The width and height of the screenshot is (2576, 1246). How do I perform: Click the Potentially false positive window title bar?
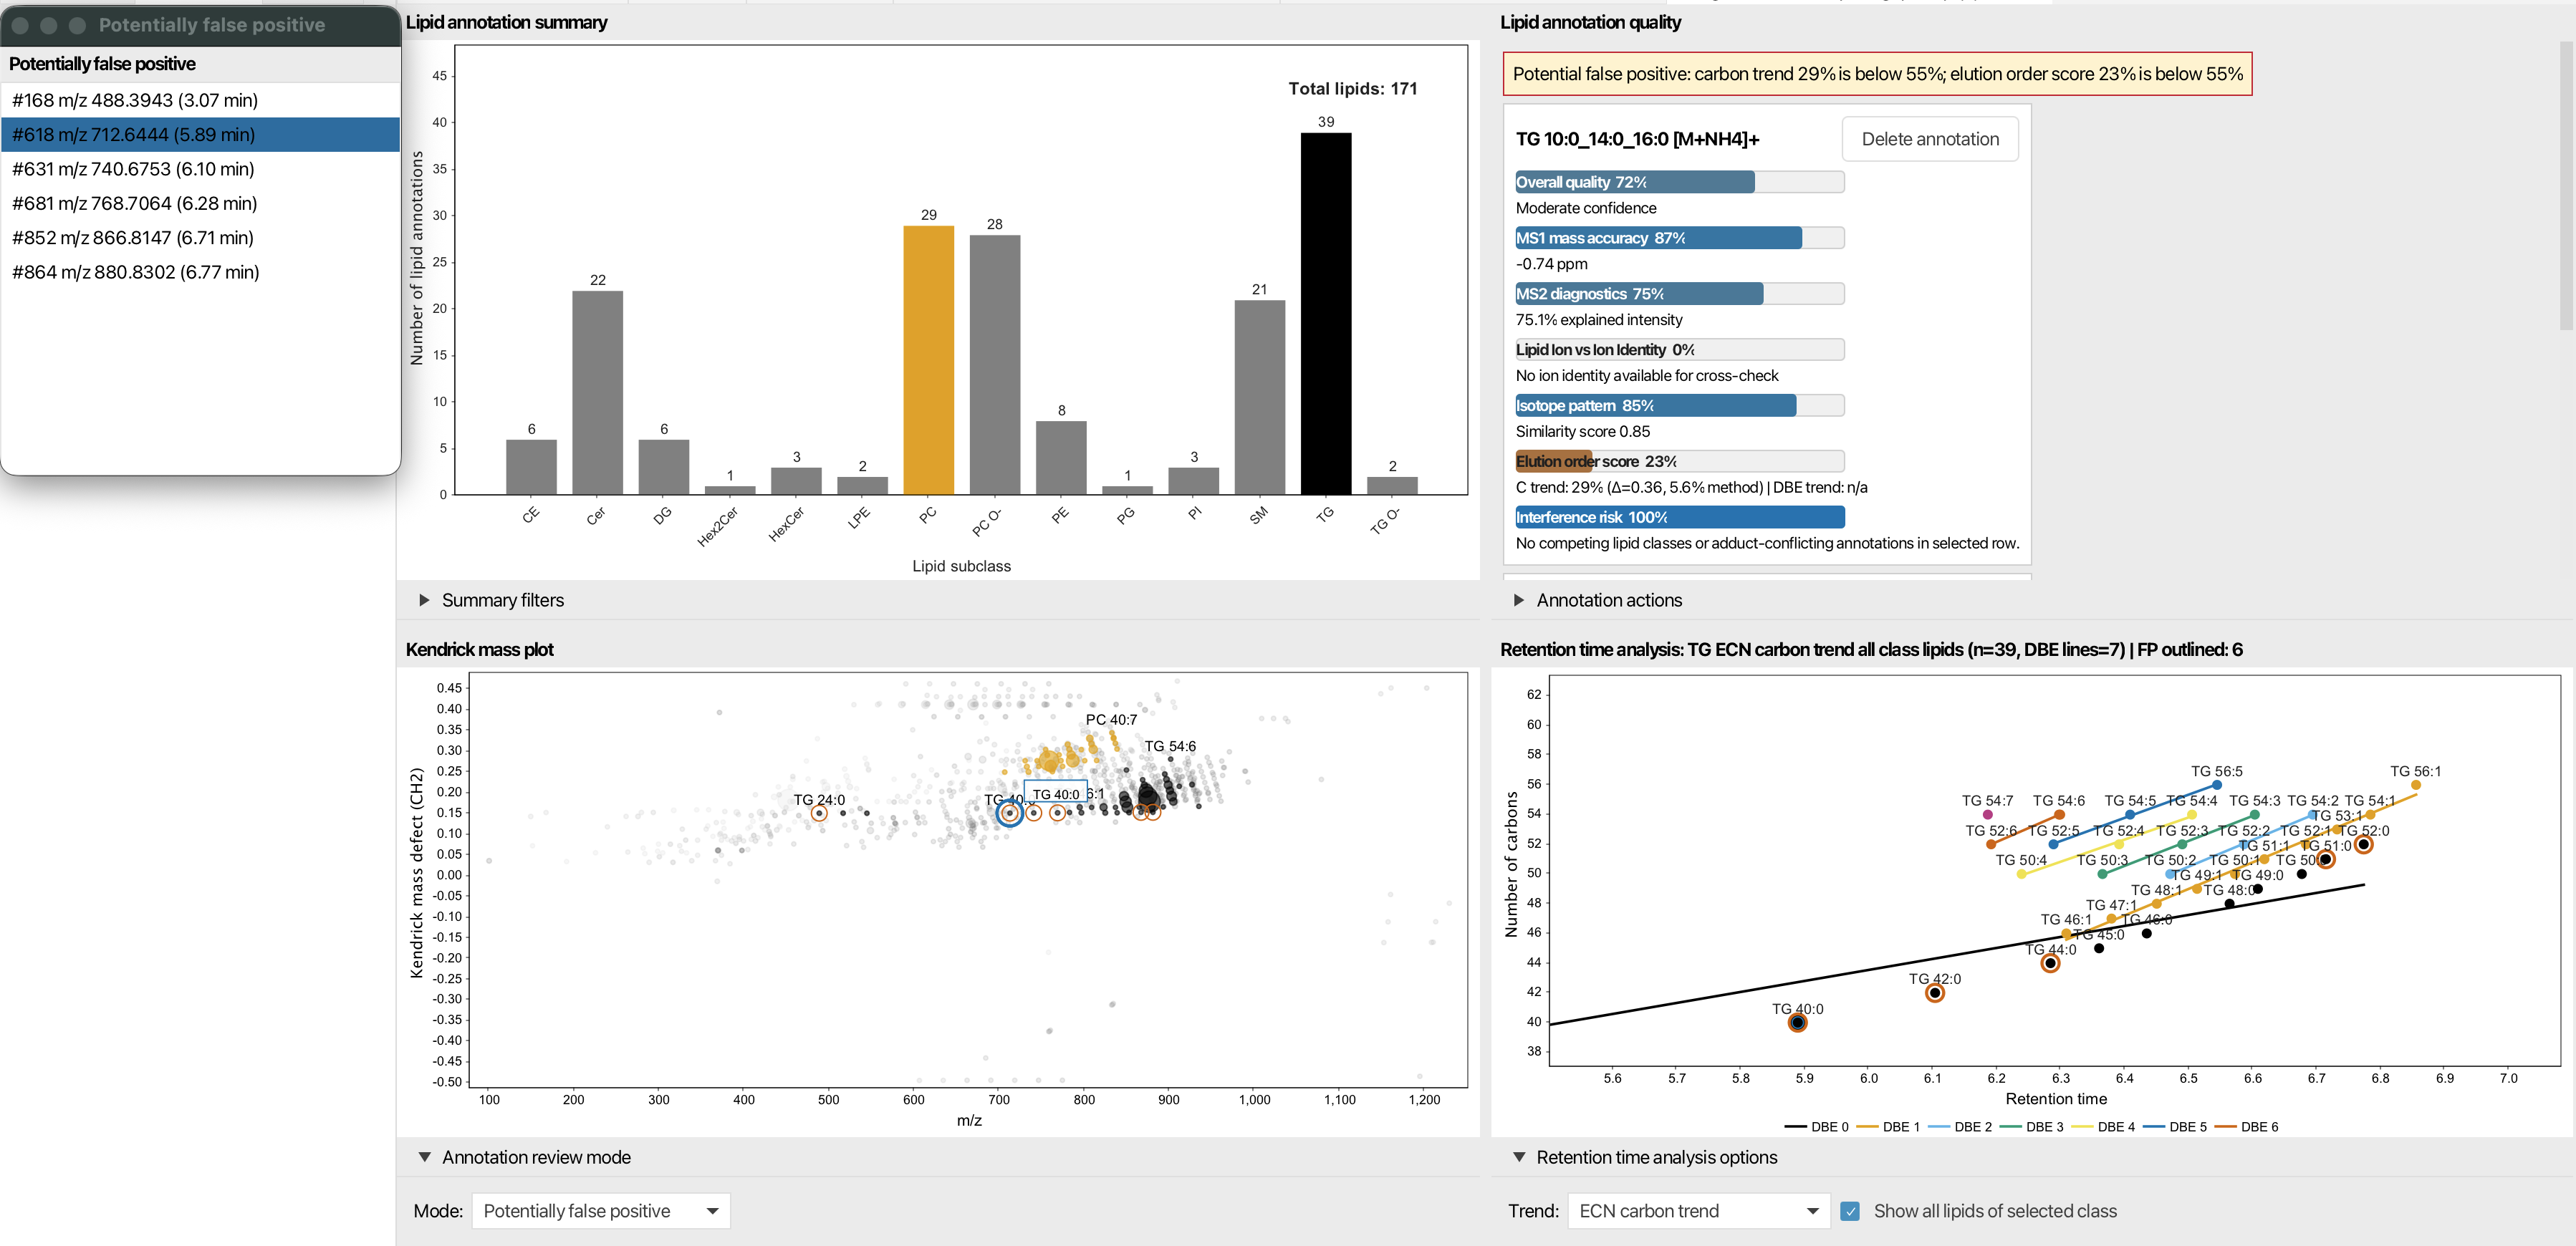click(200, 25)
